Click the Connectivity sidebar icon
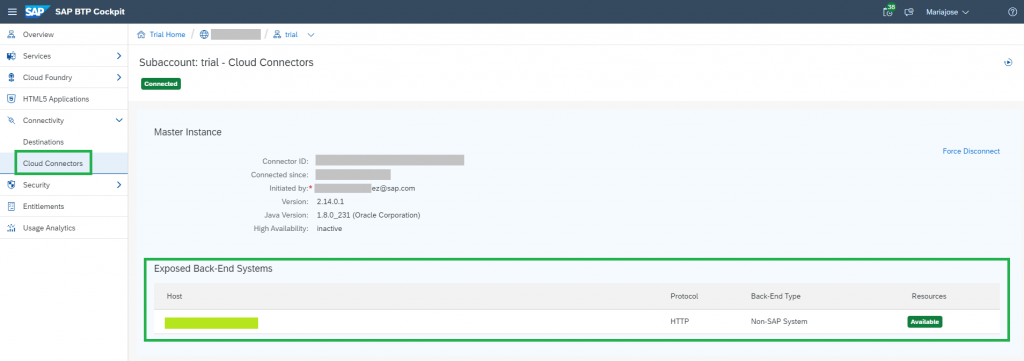Image resolution: width=1024 pixels, height=361 pixels. point(10,121)
